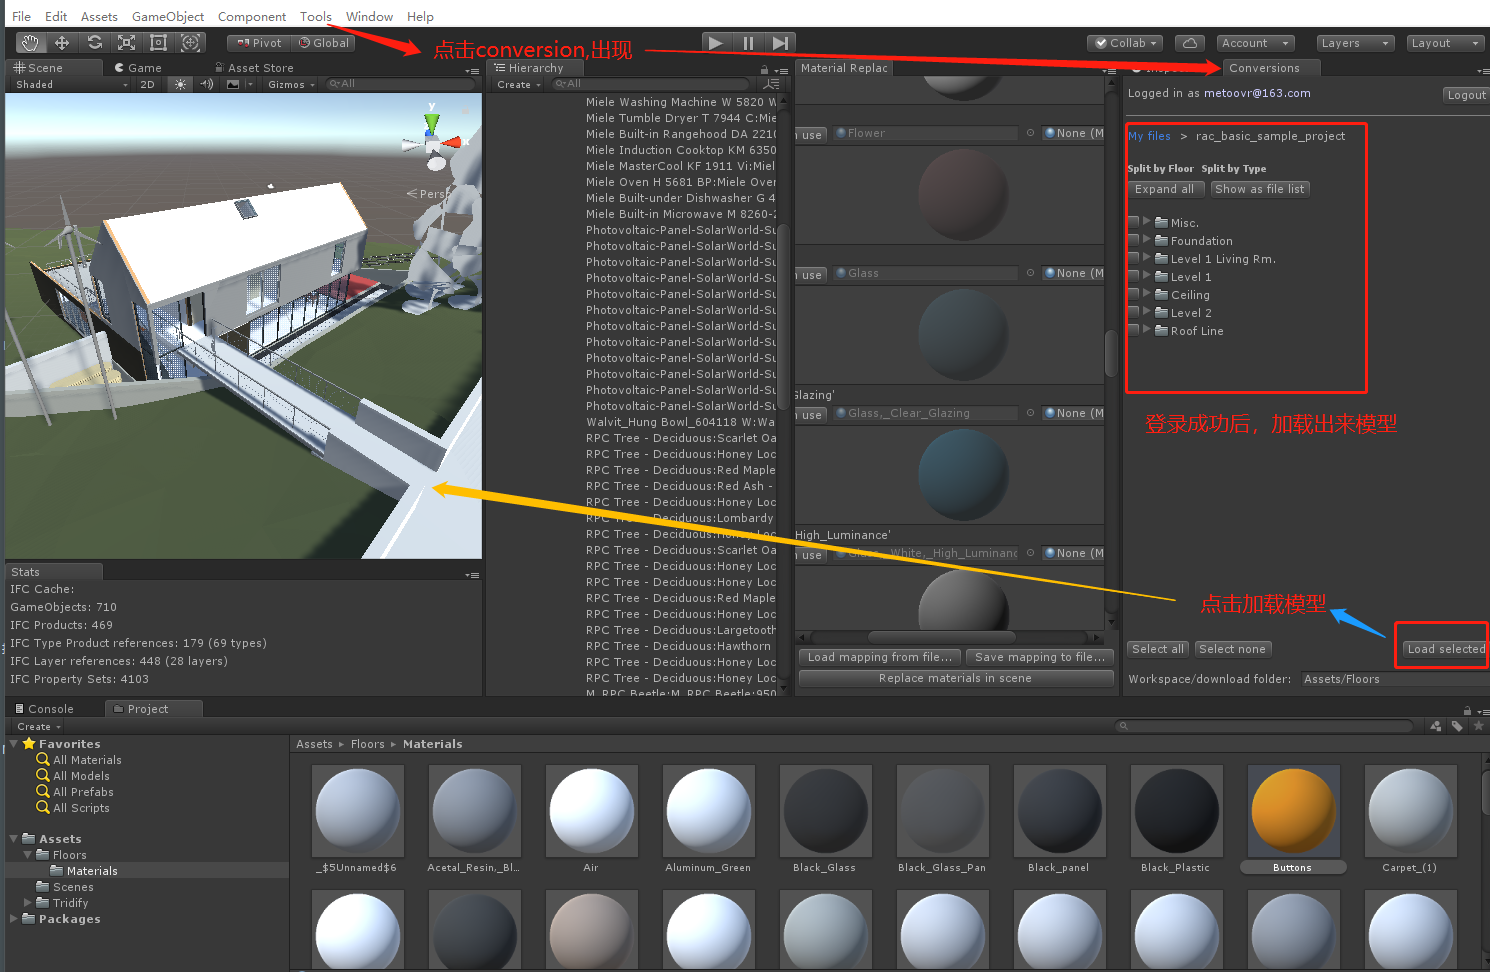
Task: Select the Buttons orange material swatch
Action: (x=1293, y=810)
